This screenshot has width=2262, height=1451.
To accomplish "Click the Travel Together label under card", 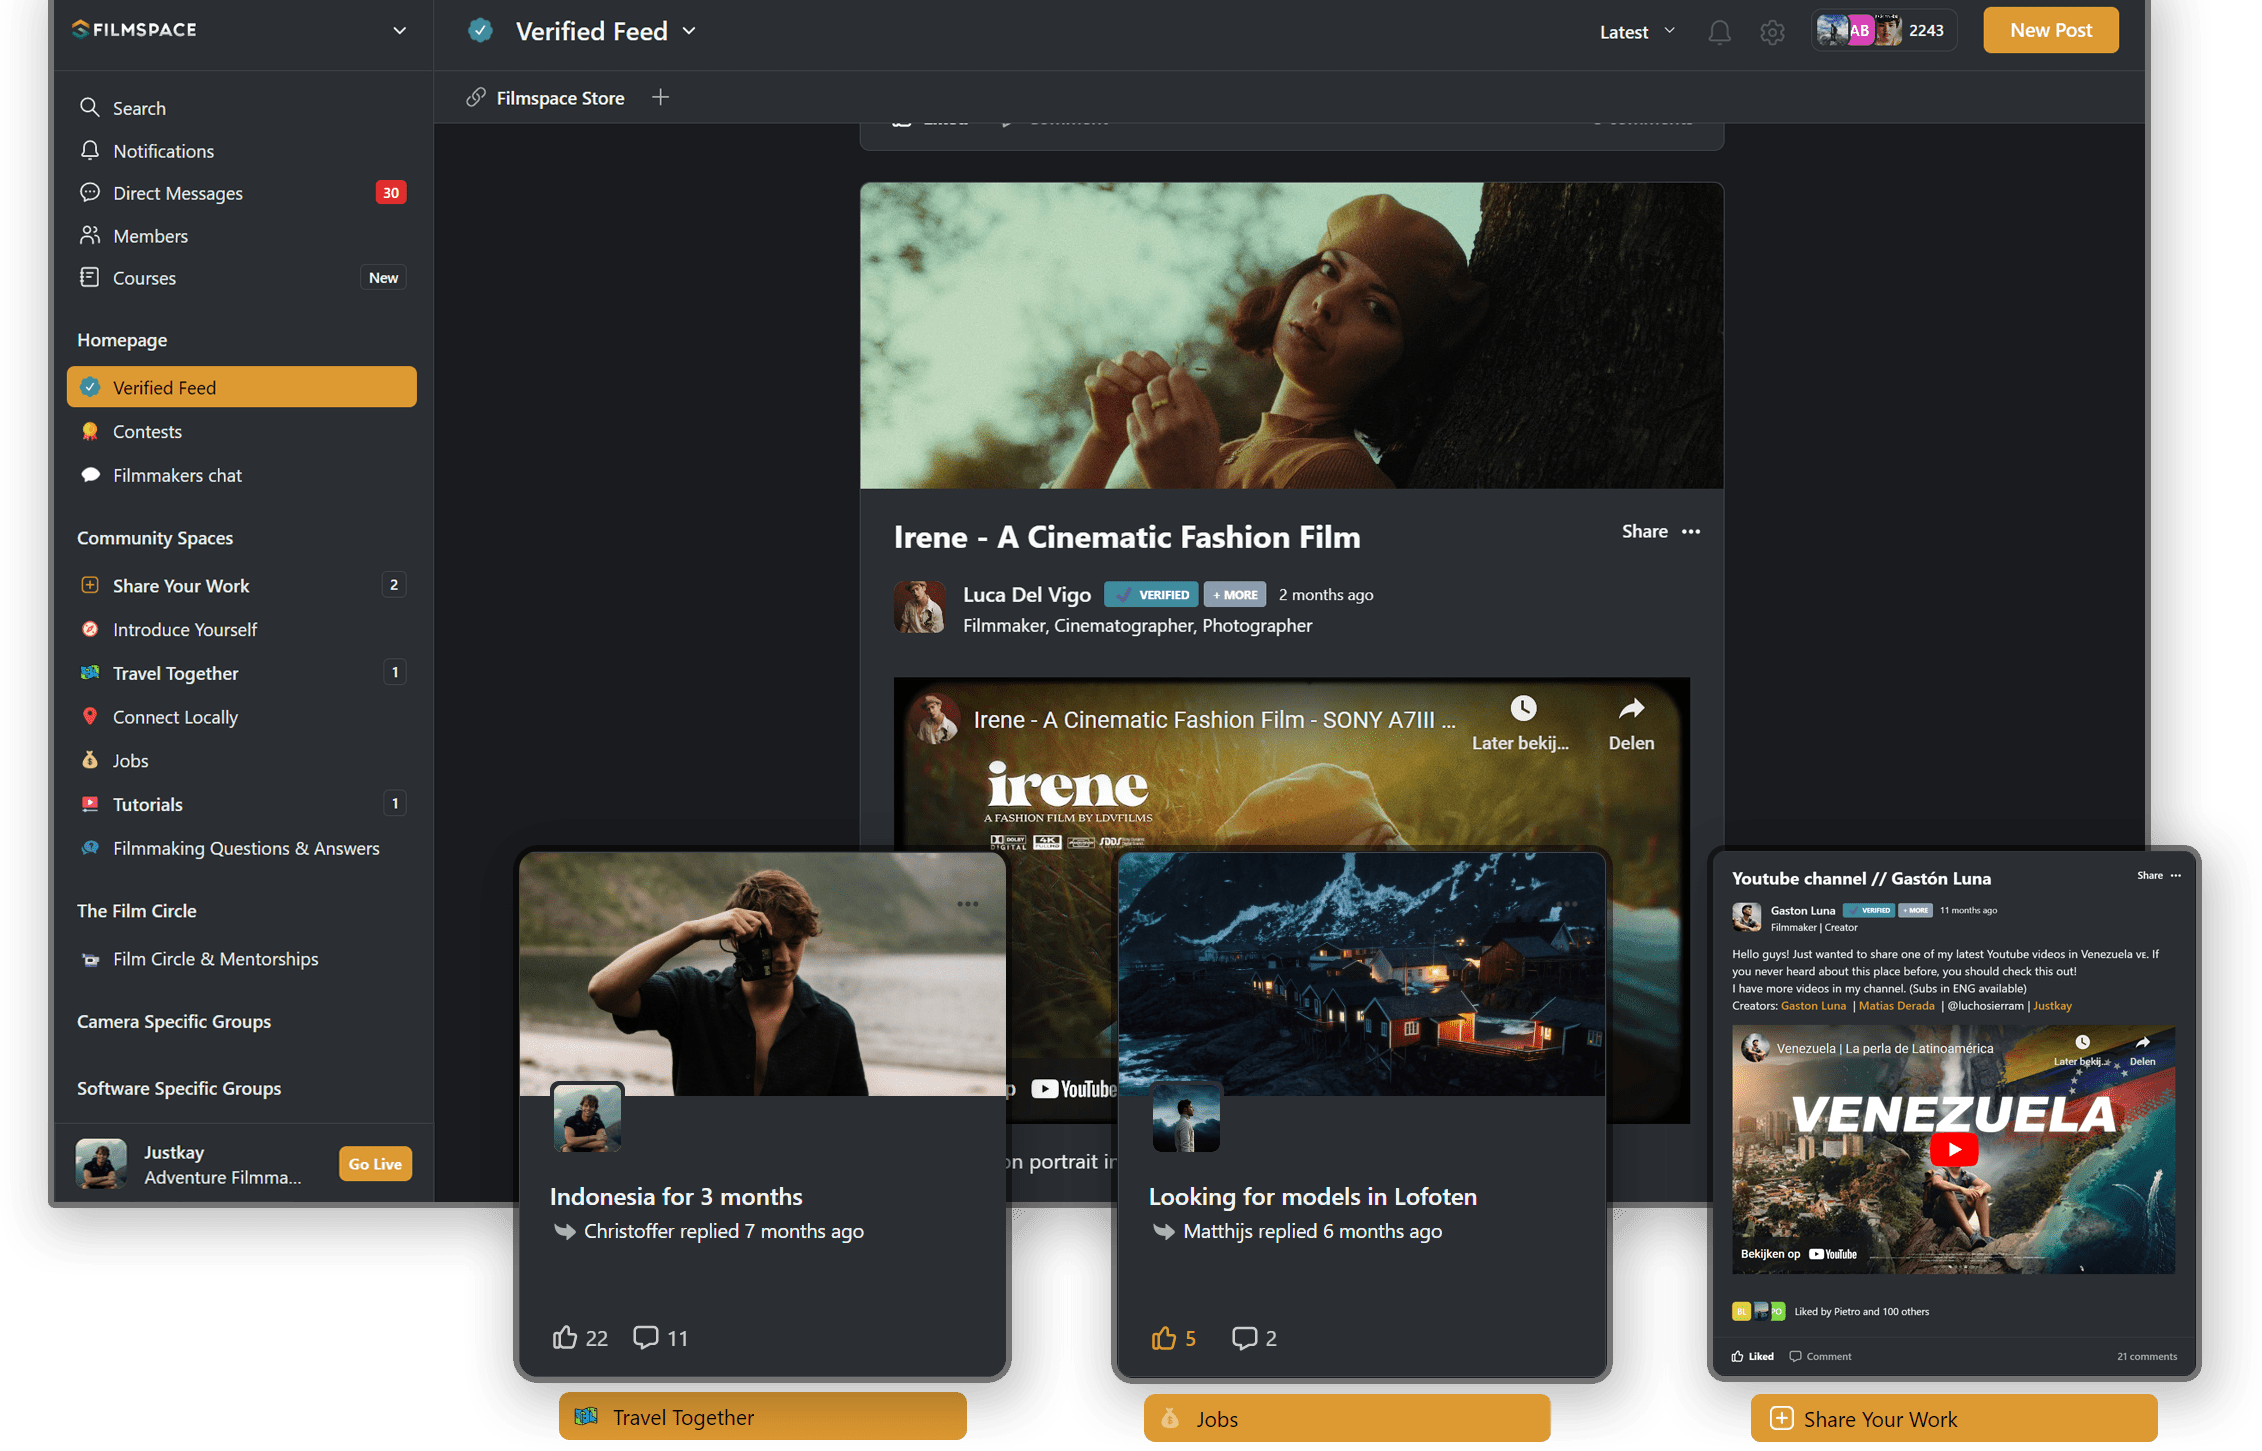I will [x=762, y=1417].
